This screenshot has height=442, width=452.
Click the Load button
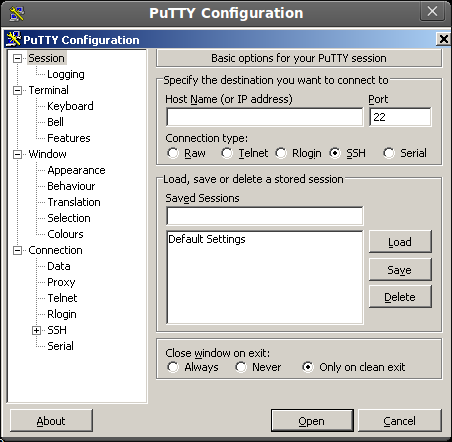point(400,242)
